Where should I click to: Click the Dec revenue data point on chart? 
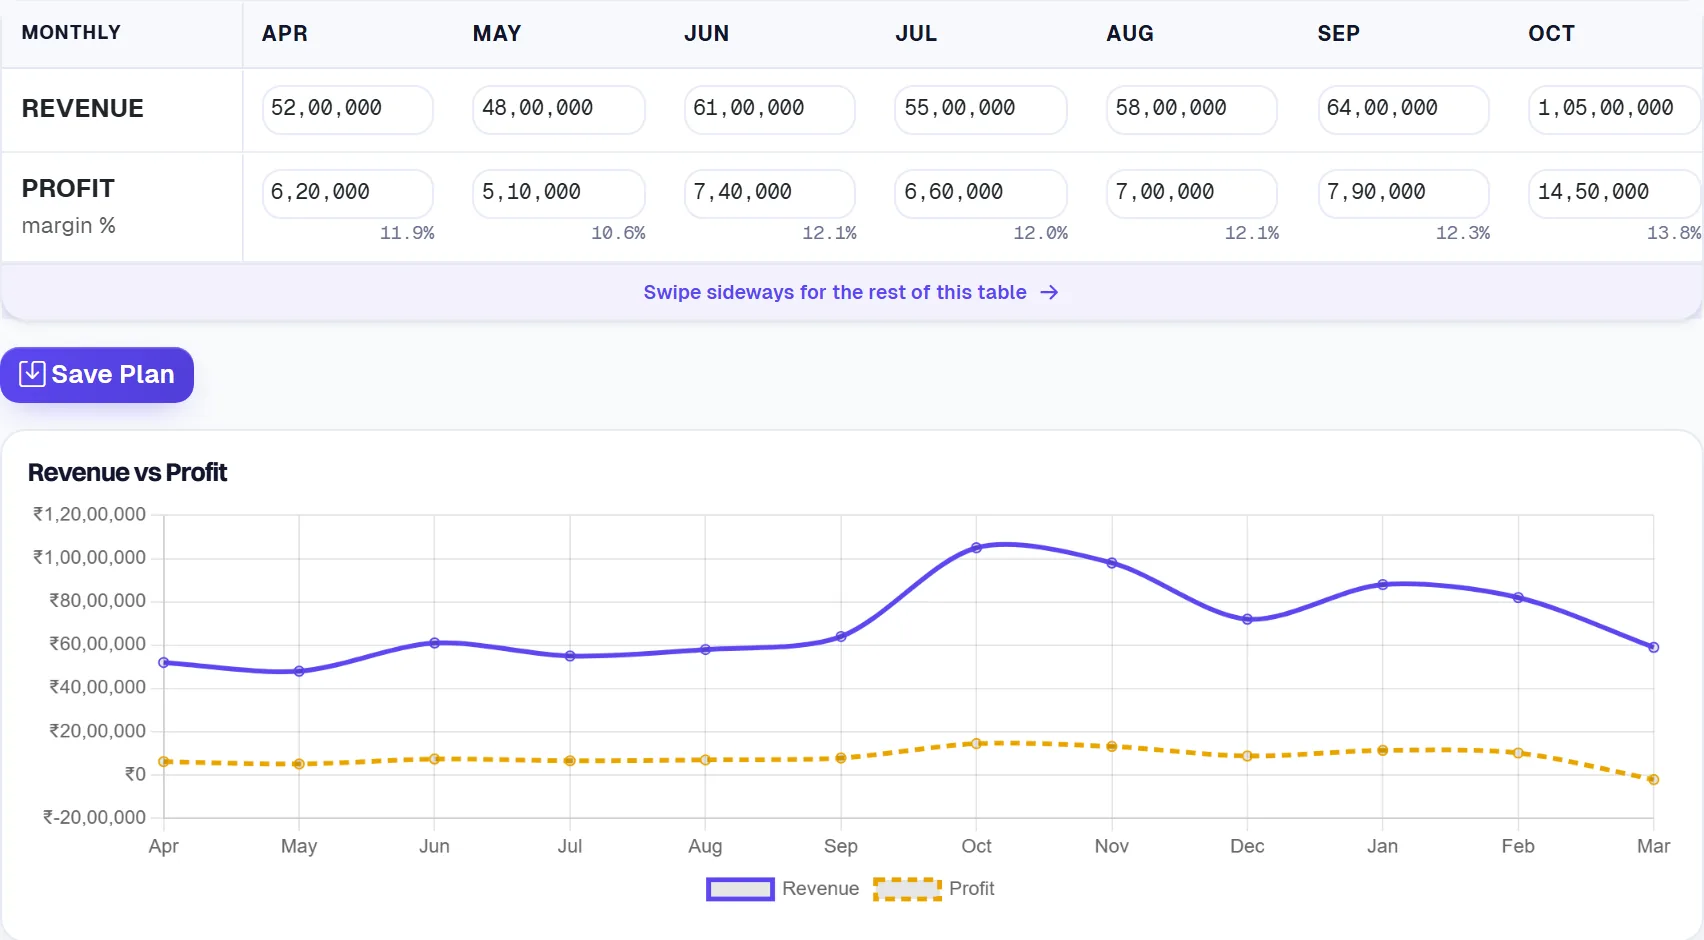coord(1247,619)
